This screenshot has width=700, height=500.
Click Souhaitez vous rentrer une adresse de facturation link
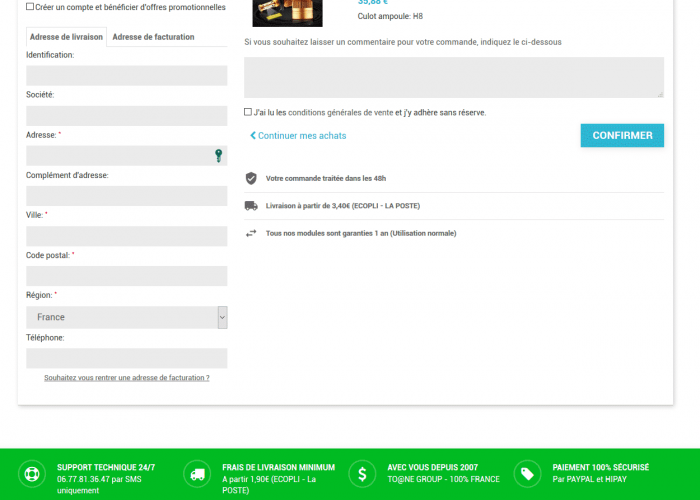[127, 378]
